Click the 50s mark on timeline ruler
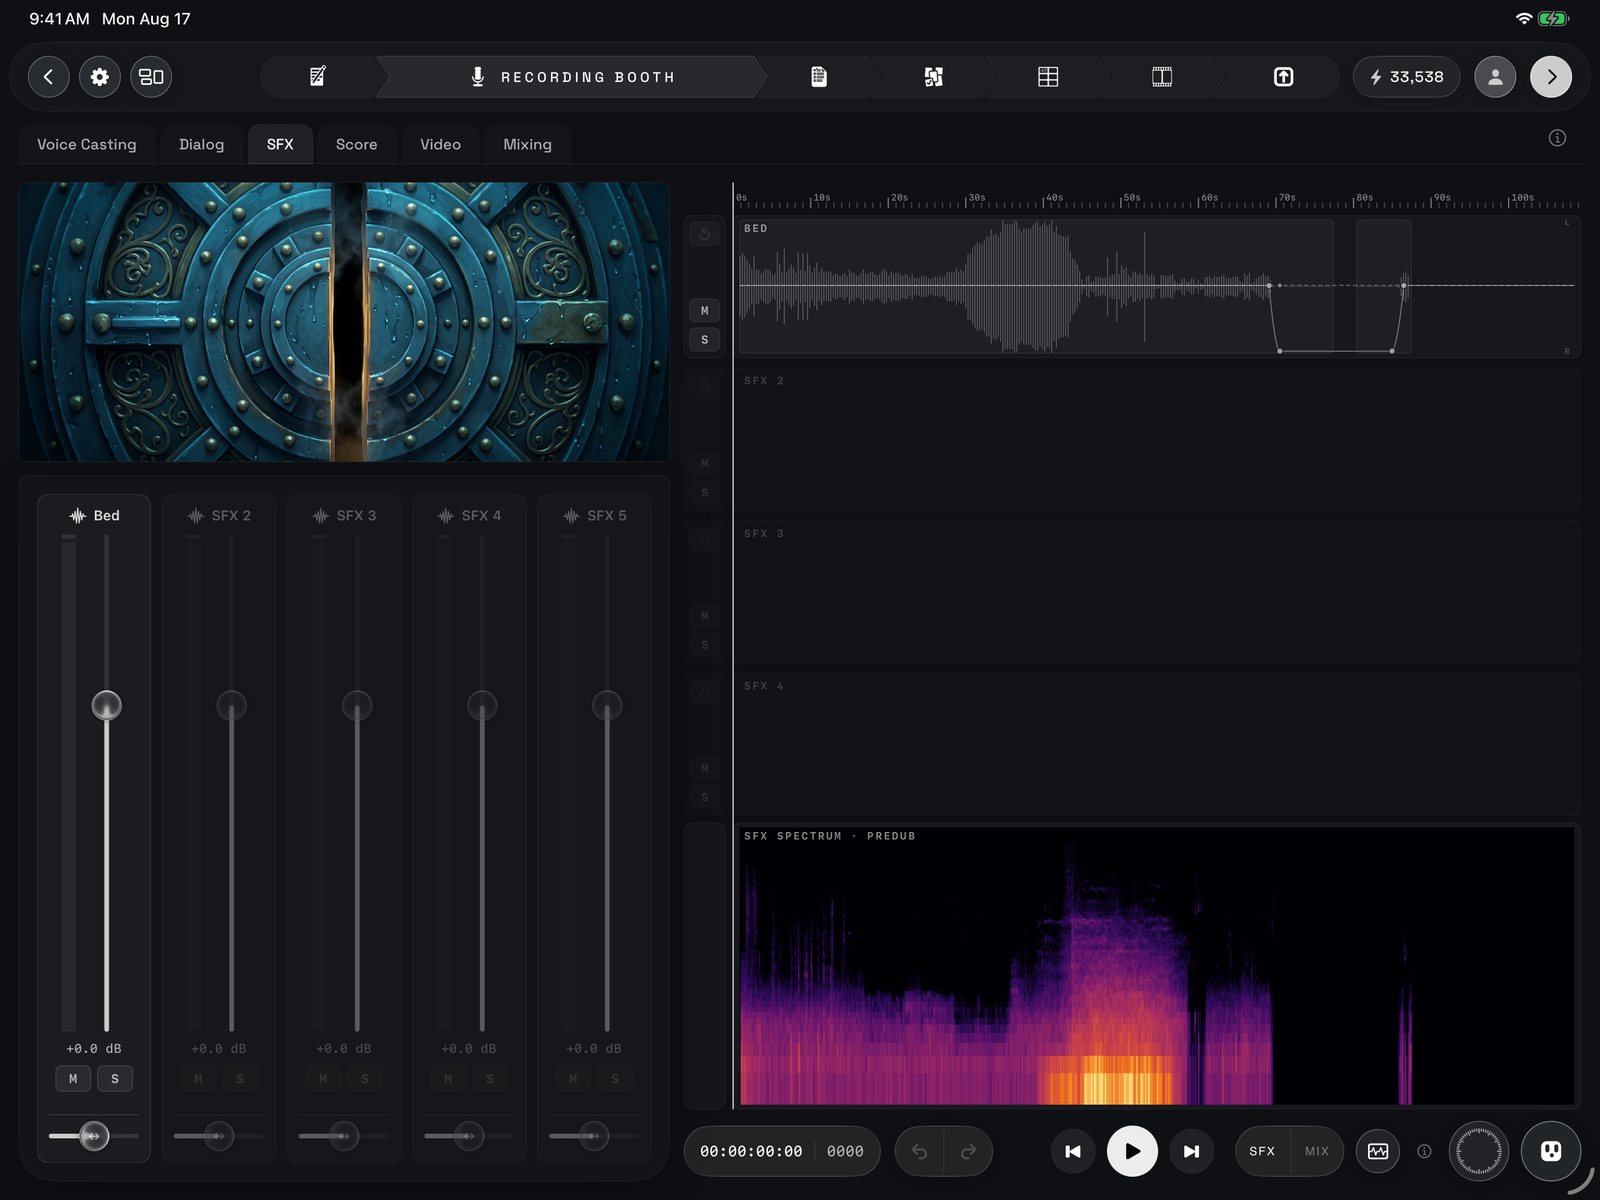The width and height of the screenshot is (1600, 1200). pos(1131,198)
